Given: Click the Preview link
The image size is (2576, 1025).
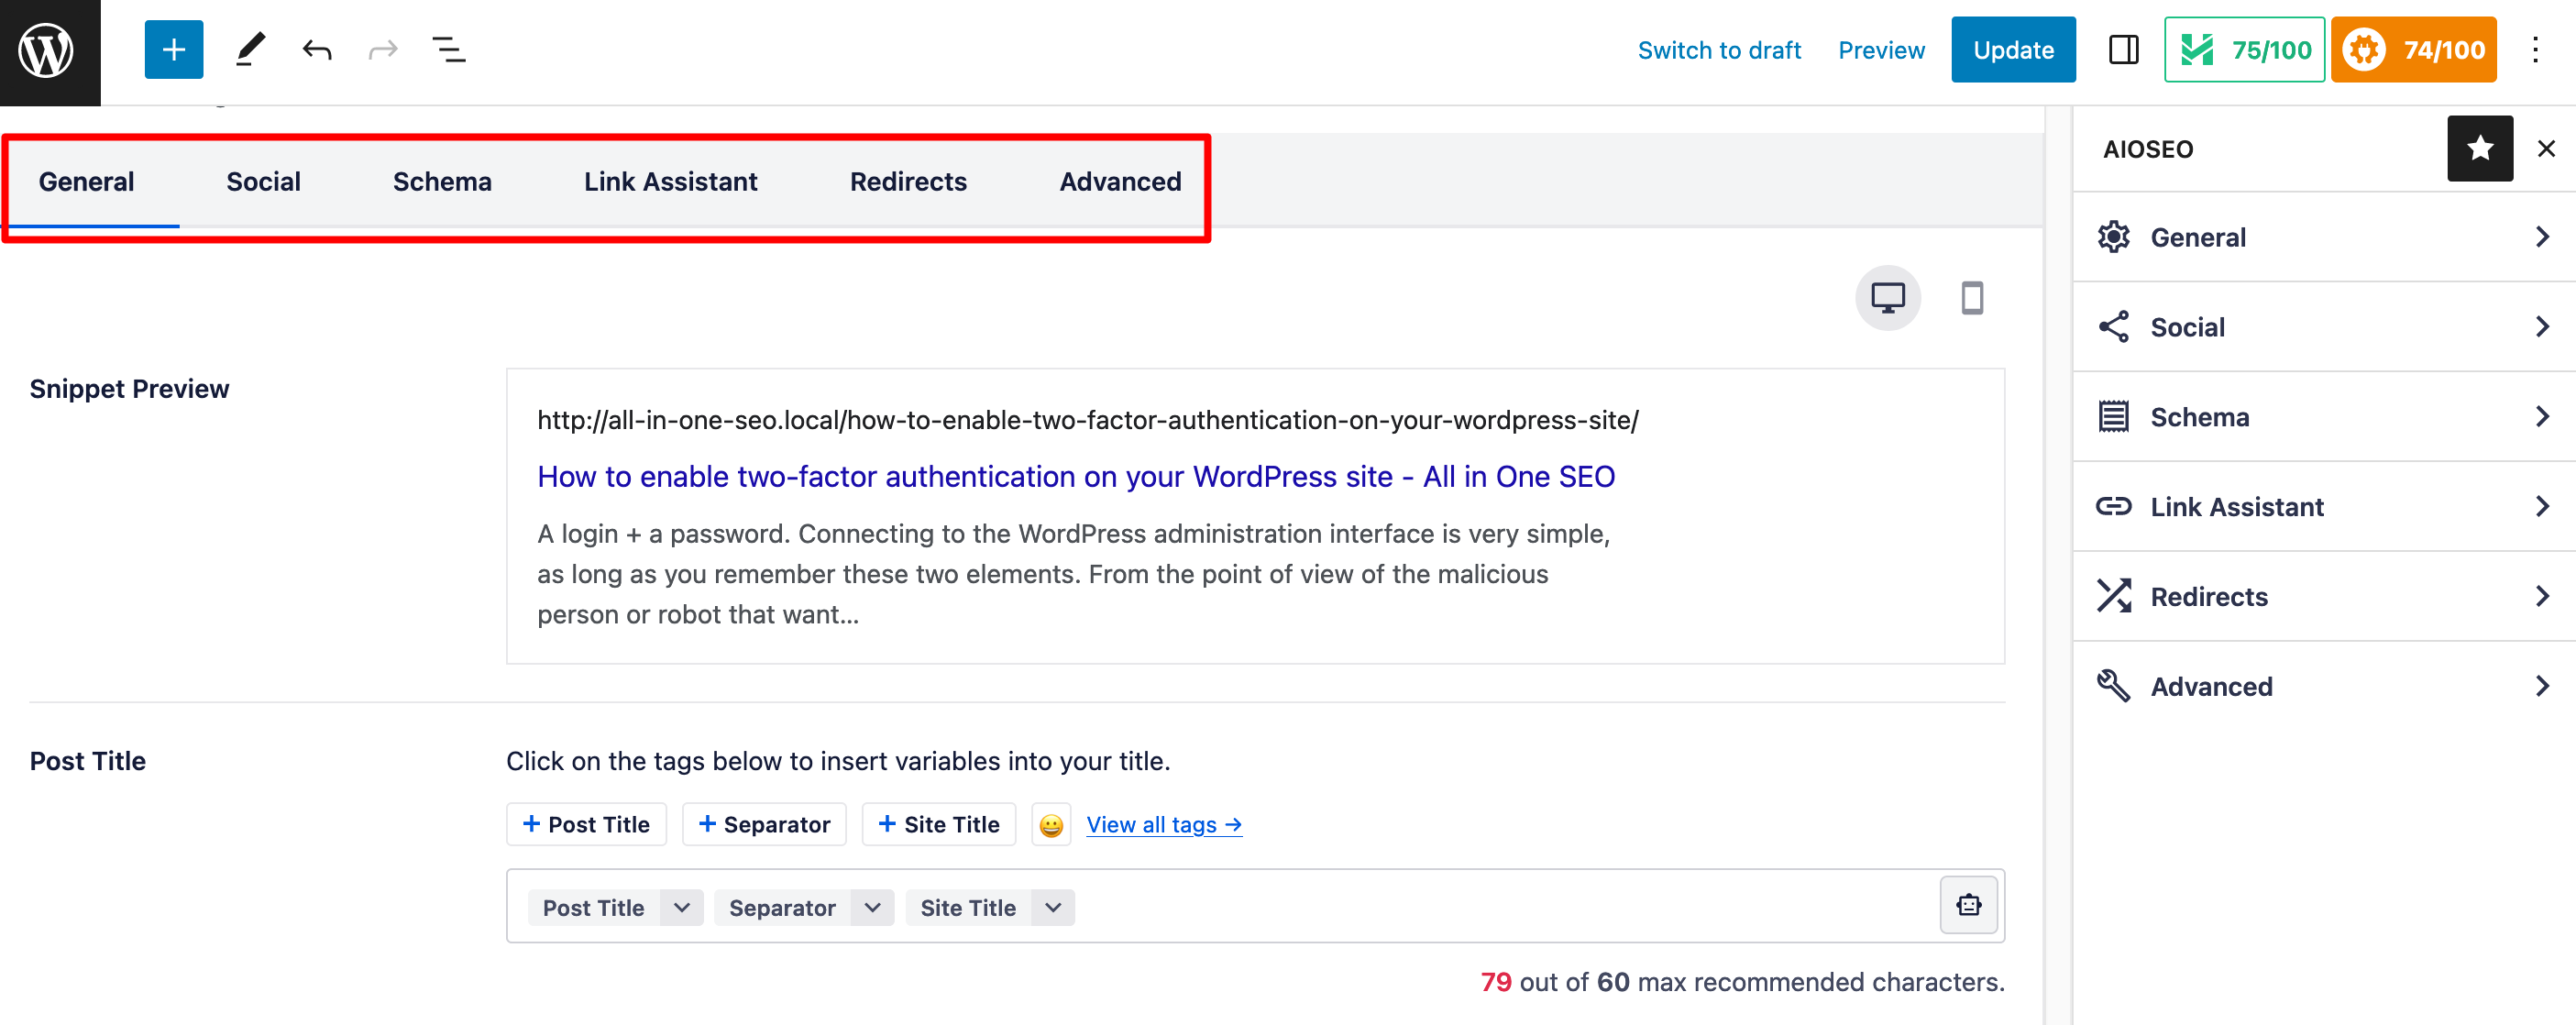Looking at the screenshot, I should pos(1881,50).
